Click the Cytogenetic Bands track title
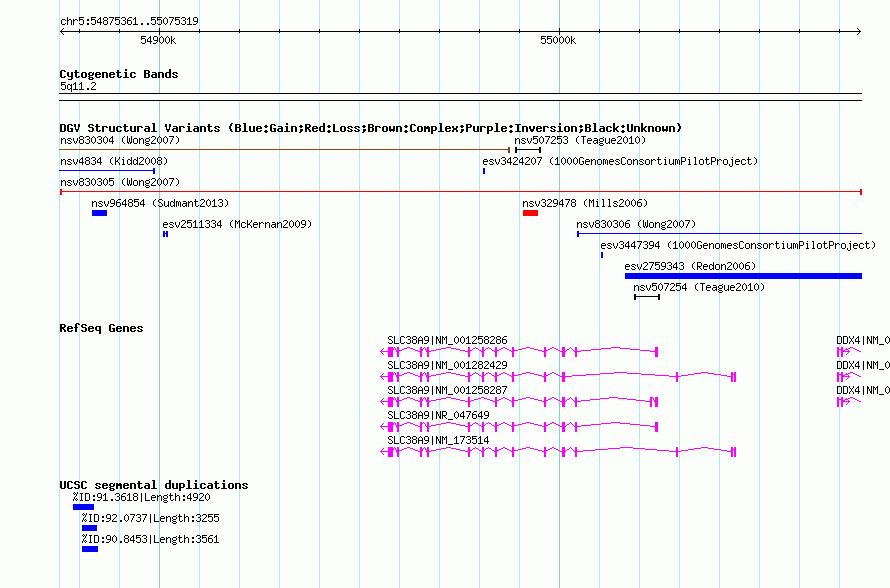Image resolution: width=890 pixels, height=588 pixels. [x=119, y=74]
